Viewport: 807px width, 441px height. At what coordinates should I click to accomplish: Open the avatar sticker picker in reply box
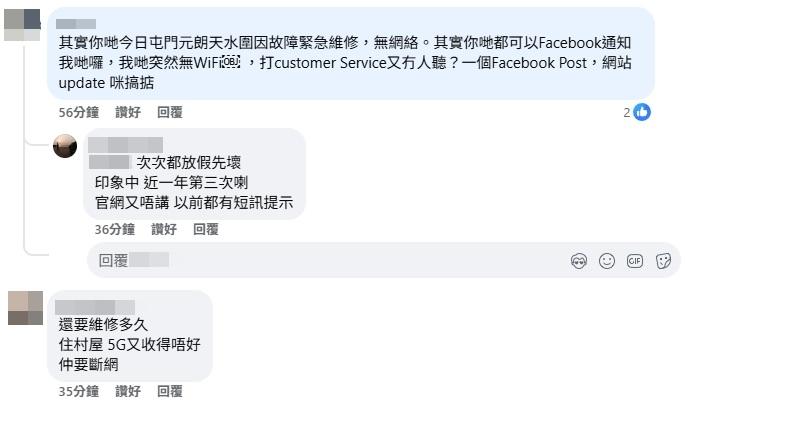[x=579, y=261]
